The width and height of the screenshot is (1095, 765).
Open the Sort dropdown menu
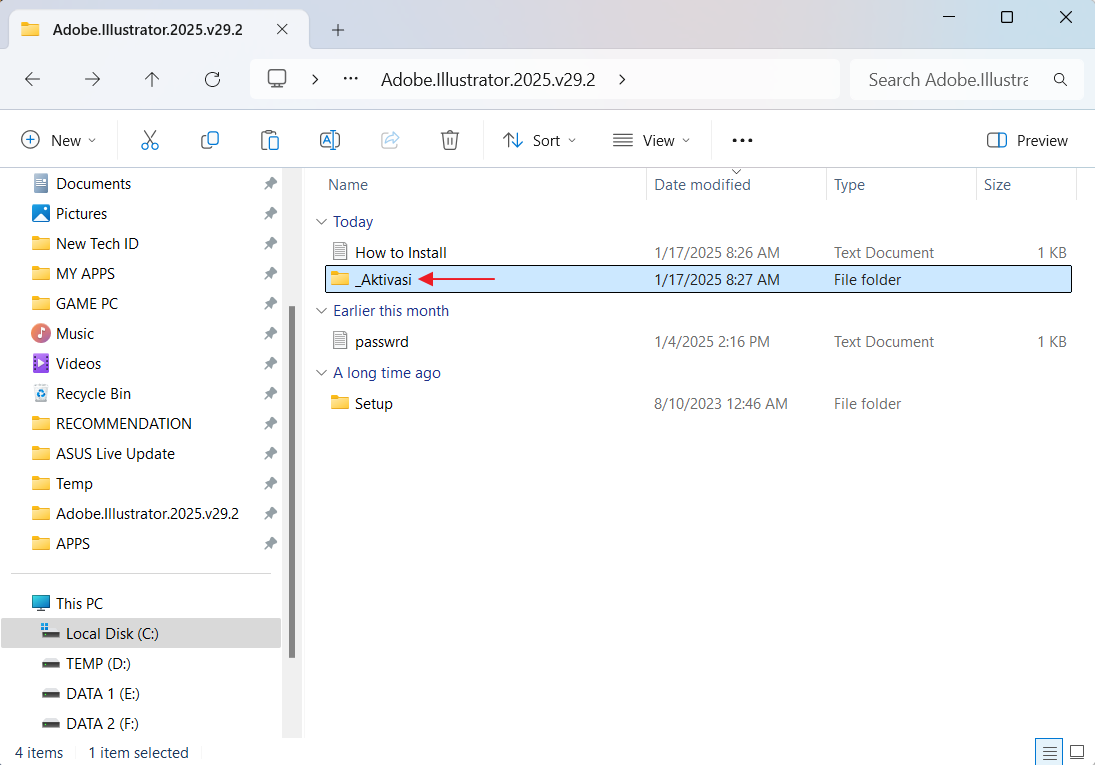tap(540, 140)
